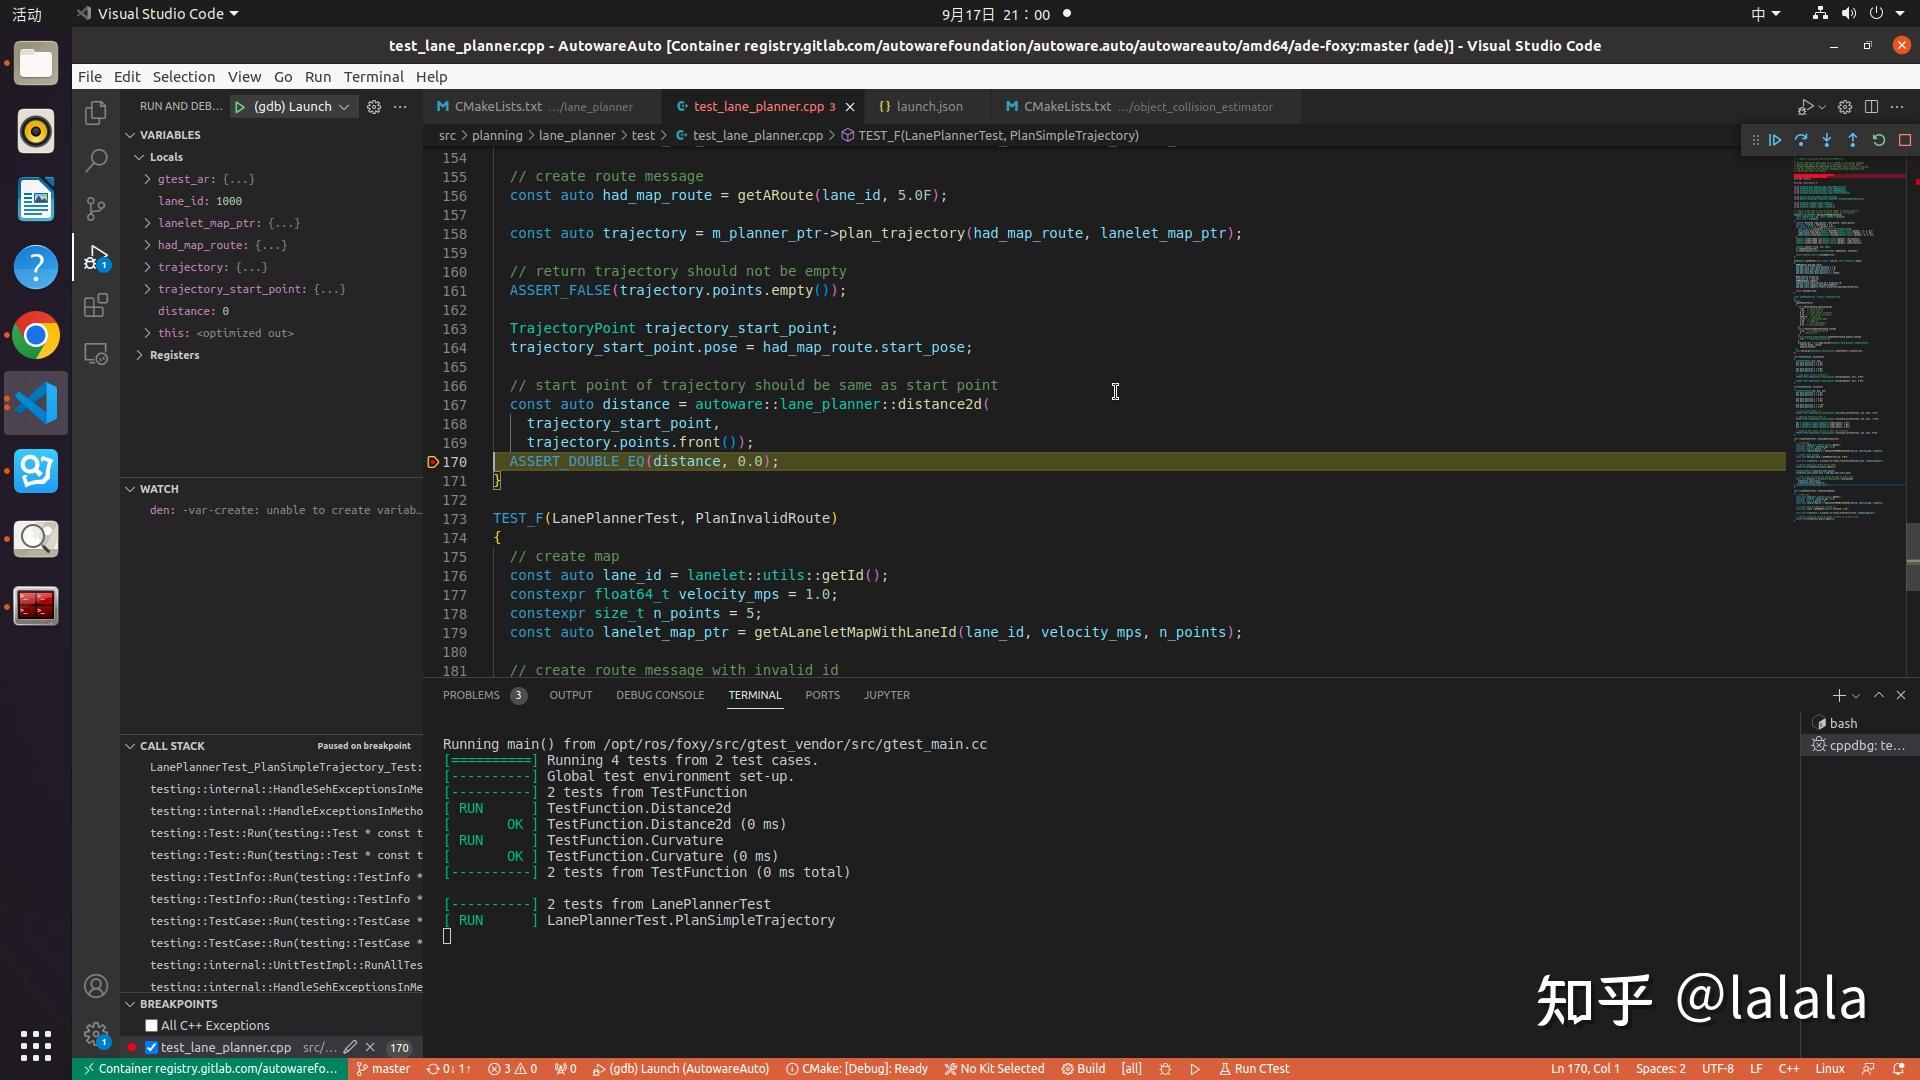The image size is (1920, 1080).
Task: Click Build in the status bar
Action: (1083, 1068)
